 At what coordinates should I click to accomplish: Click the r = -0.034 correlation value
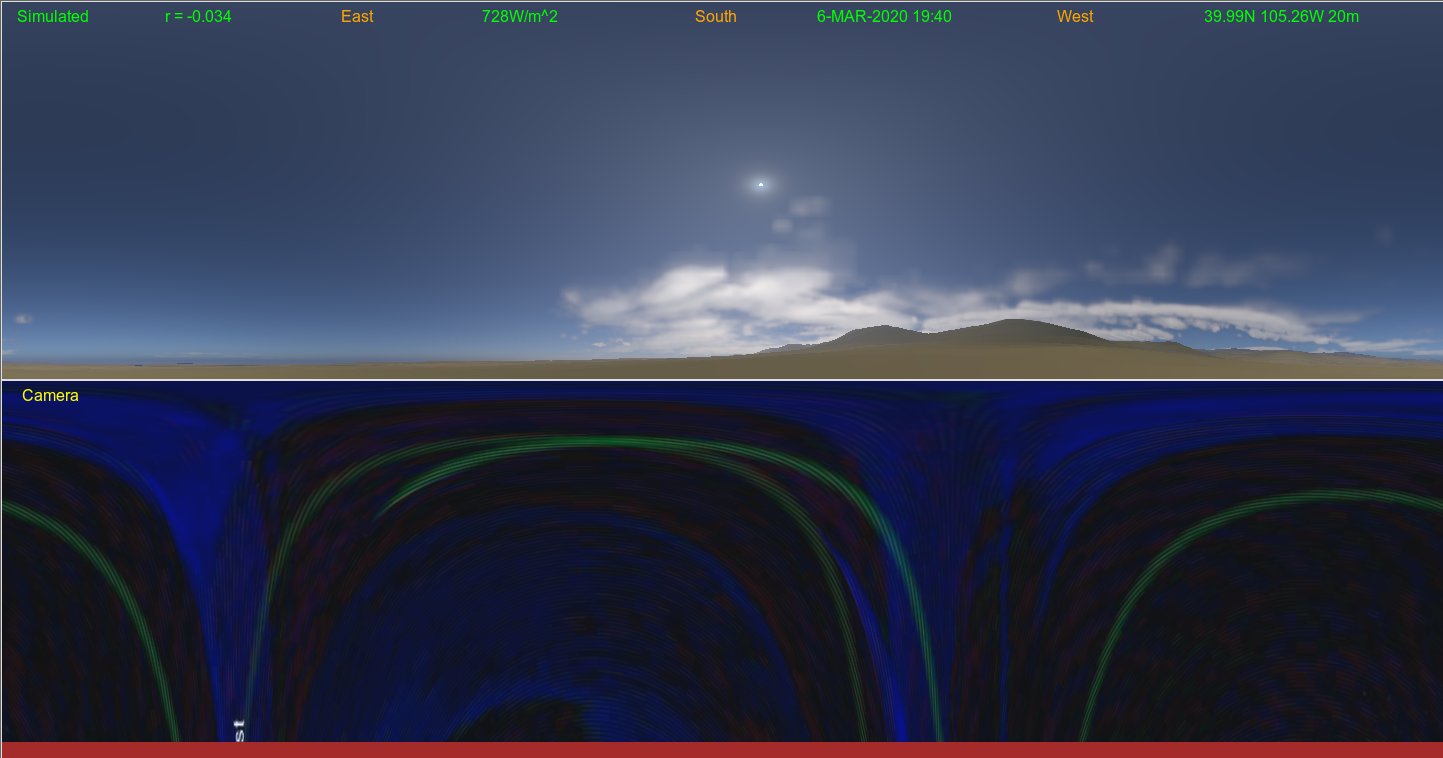pos(198,17)
